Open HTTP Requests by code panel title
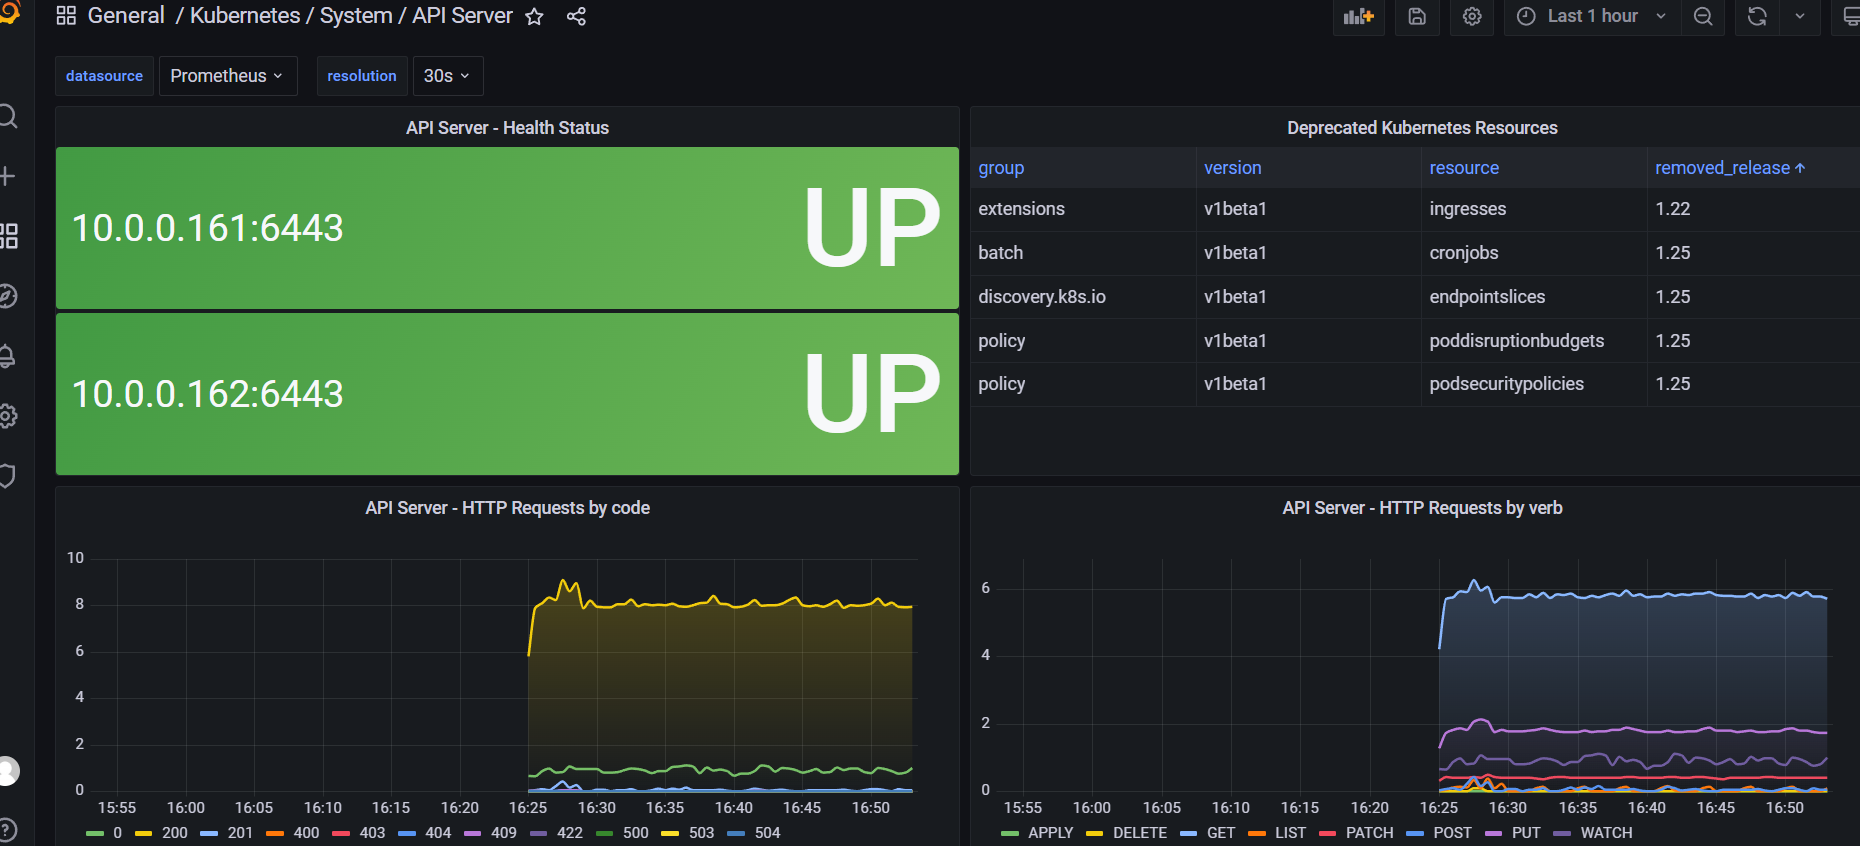The image size is (1860, 846). pyautogui.click(x=507, y=508)
